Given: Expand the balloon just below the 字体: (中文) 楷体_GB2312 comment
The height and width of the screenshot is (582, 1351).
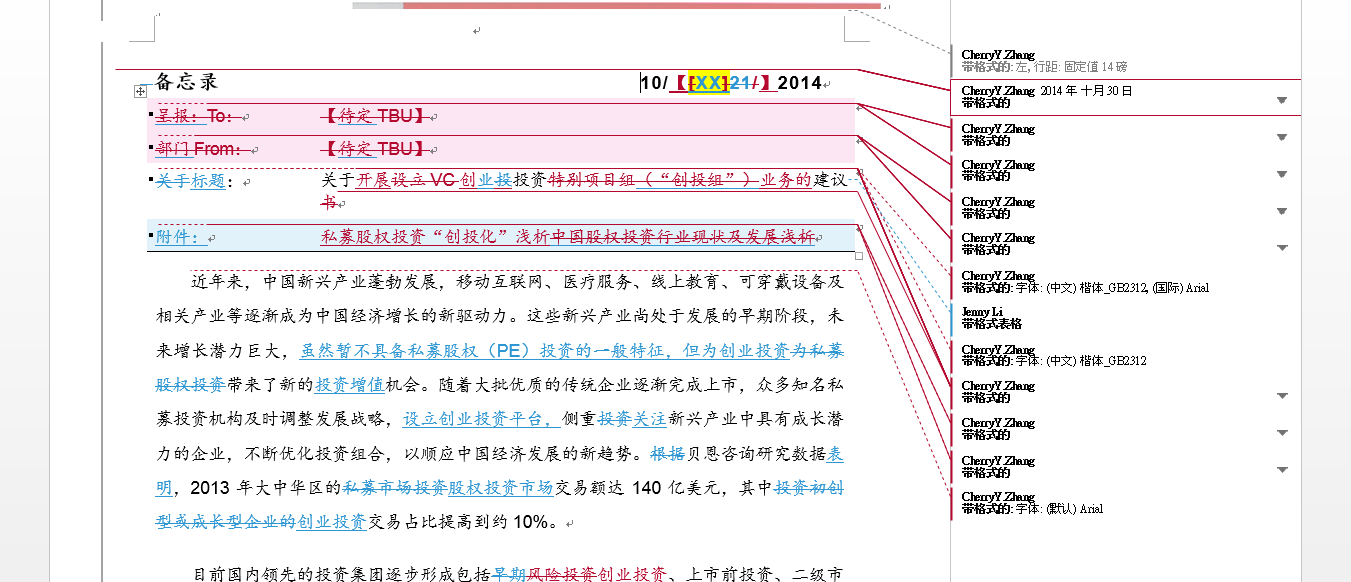Looking at the screenshot, I should click(1282, 395).
